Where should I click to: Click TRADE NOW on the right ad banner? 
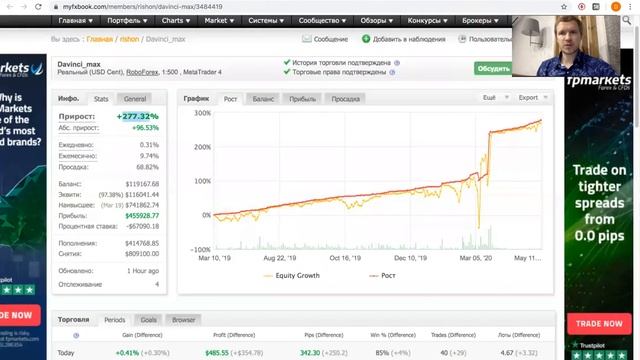tap(599, 324)
